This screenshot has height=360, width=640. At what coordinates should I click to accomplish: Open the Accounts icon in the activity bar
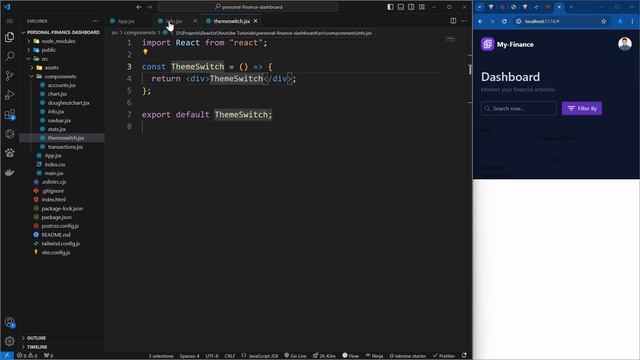coord(9,322)
